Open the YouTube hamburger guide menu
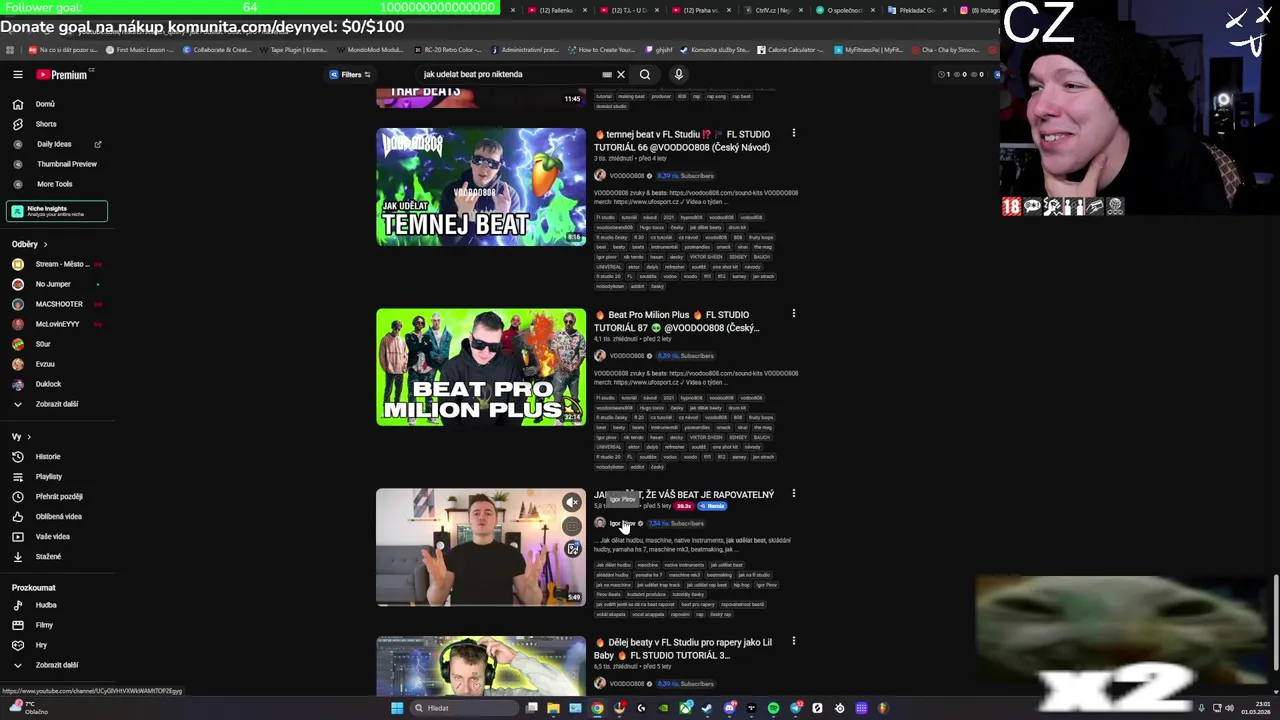The height and width of the screenshot is (720, 1280). (18, 74)
